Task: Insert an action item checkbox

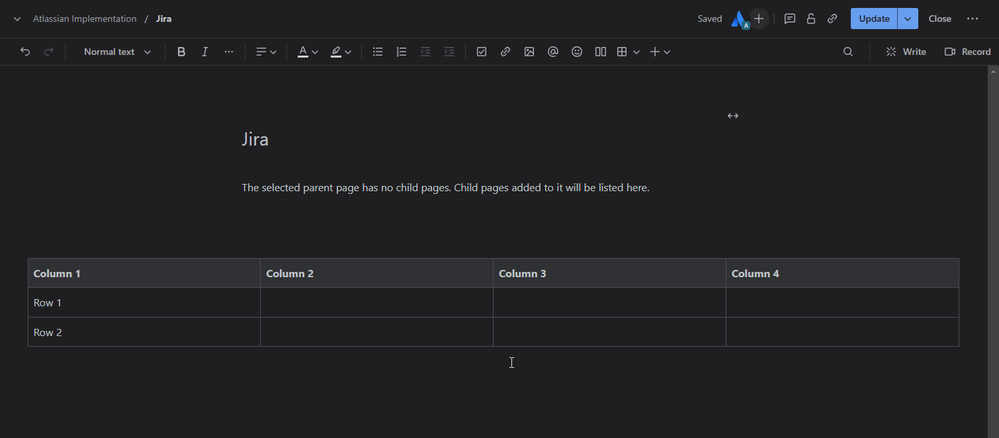Action: pyautogui.click(x=481, y=52)
